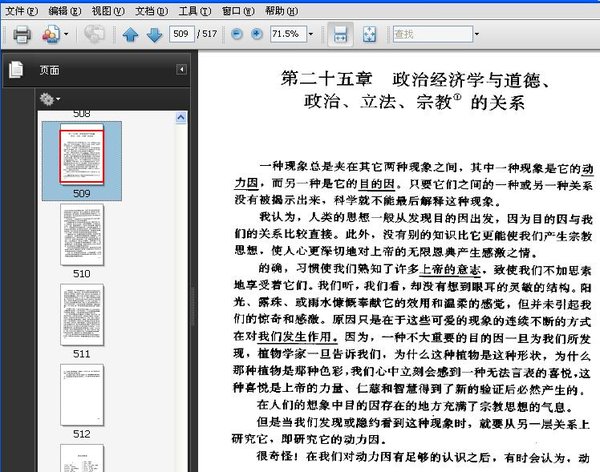Click the page number field showing 509
600x472 pixels.
pos(183,35)
